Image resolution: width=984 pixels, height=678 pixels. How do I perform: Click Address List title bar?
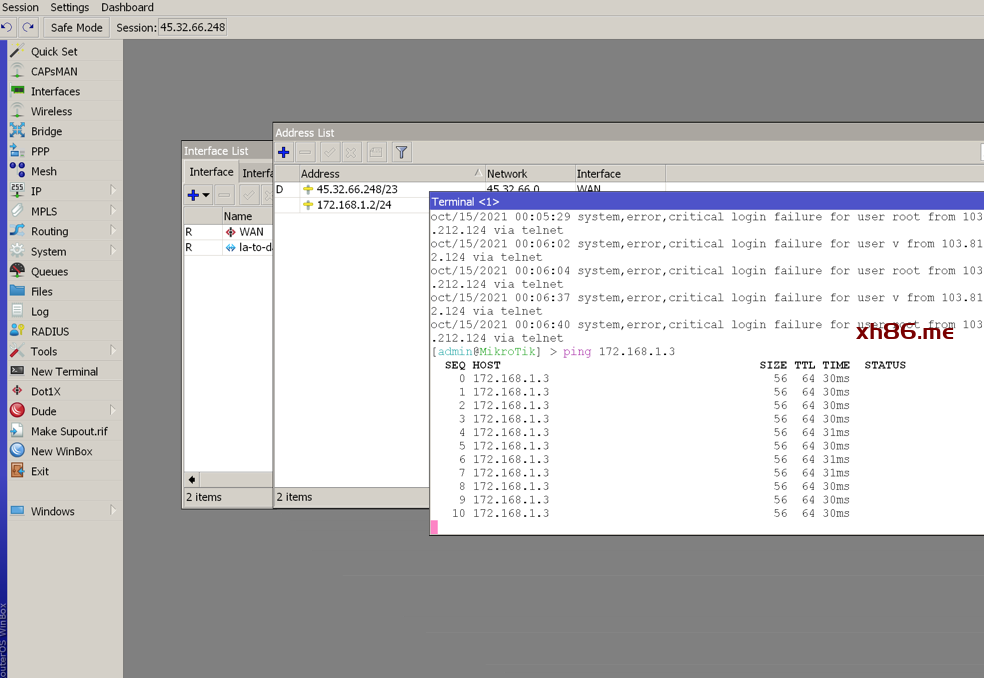(629, 132)
